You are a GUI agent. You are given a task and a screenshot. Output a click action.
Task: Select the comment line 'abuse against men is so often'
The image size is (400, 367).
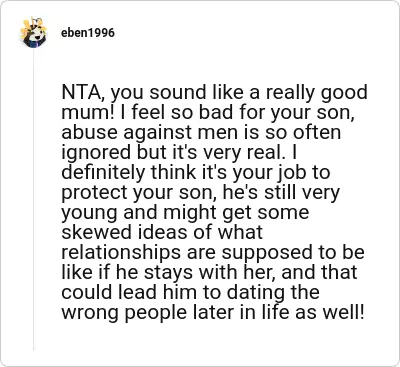coord(201,132)
